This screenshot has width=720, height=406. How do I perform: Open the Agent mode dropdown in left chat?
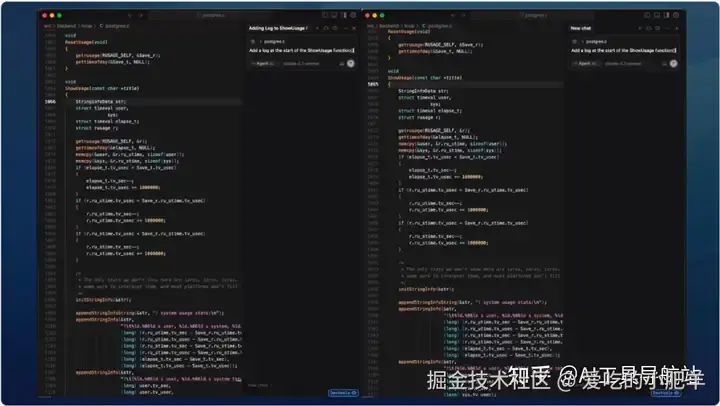pos(263,63)
